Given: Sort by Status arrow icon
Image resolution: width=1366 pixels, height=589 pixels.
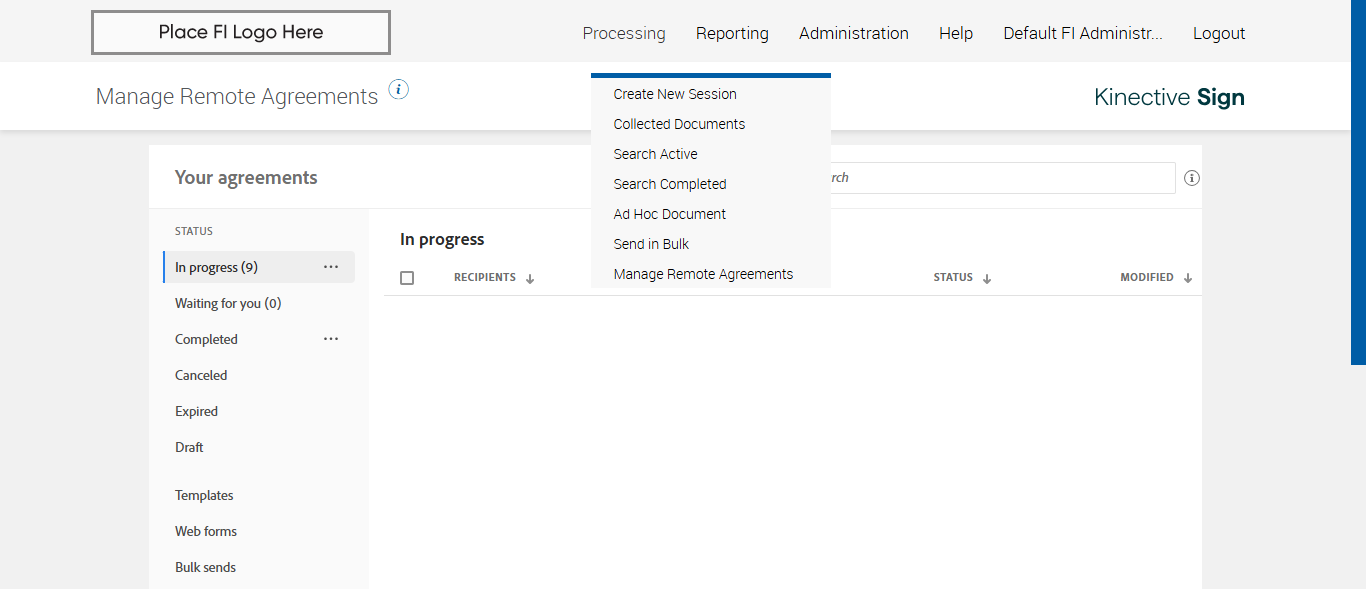Looking at the screenshot, I should pyautogui.click(x=987, y=279).
